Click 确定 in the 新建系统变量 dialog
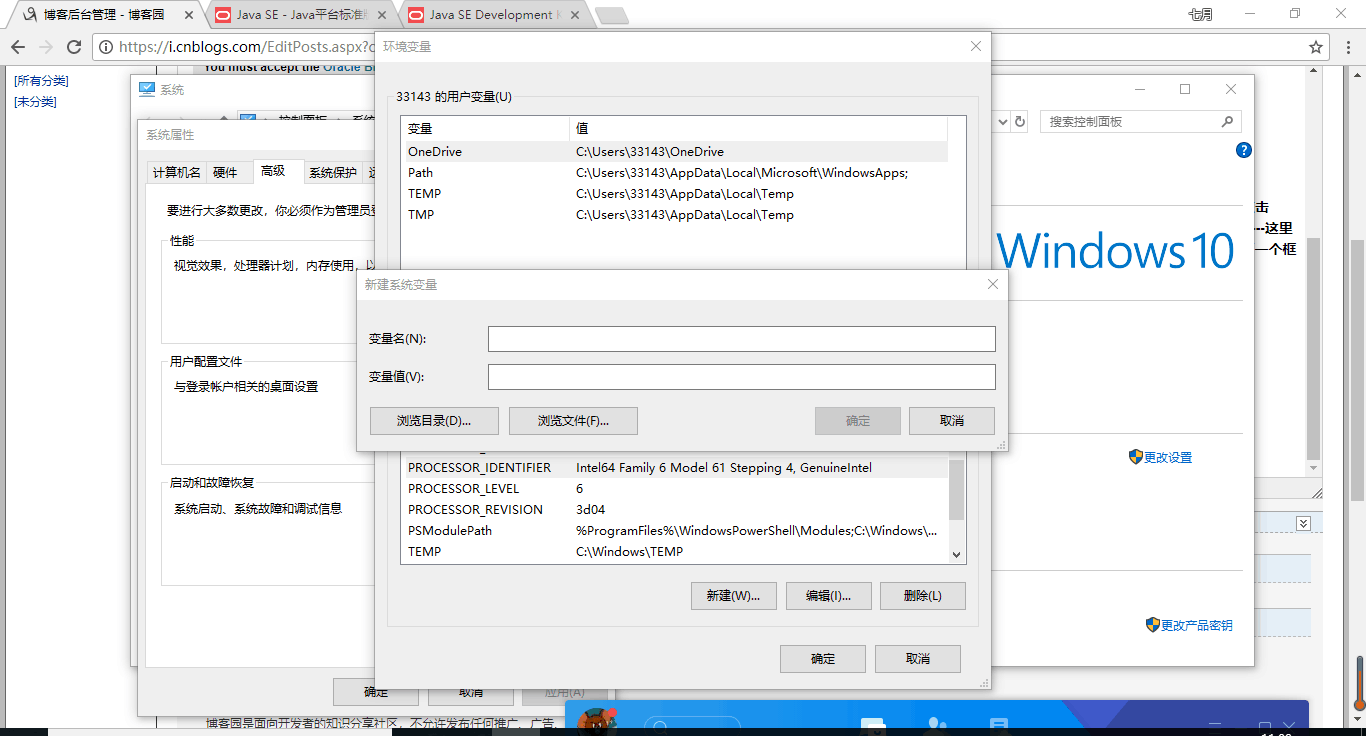This screenshot has height=736, width=1366. coord(858,421)
